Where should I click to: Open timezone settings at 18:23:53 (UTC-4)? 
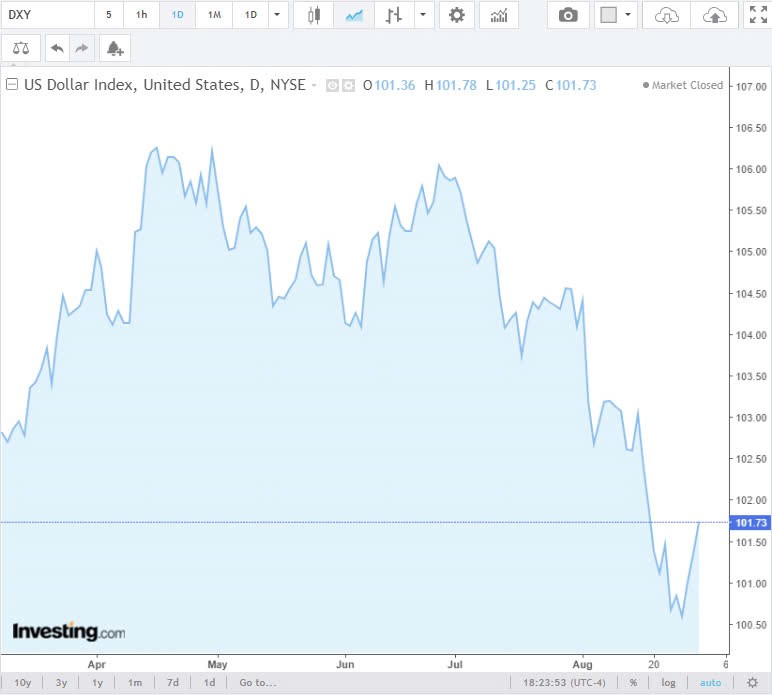pyautogui.click(x=564, y=683)
